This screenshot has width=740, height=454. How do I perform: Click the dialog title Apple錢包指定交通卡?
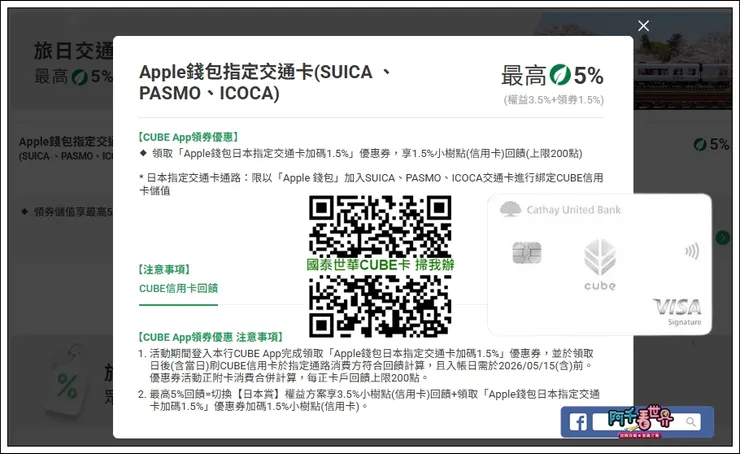coord(265,83)
